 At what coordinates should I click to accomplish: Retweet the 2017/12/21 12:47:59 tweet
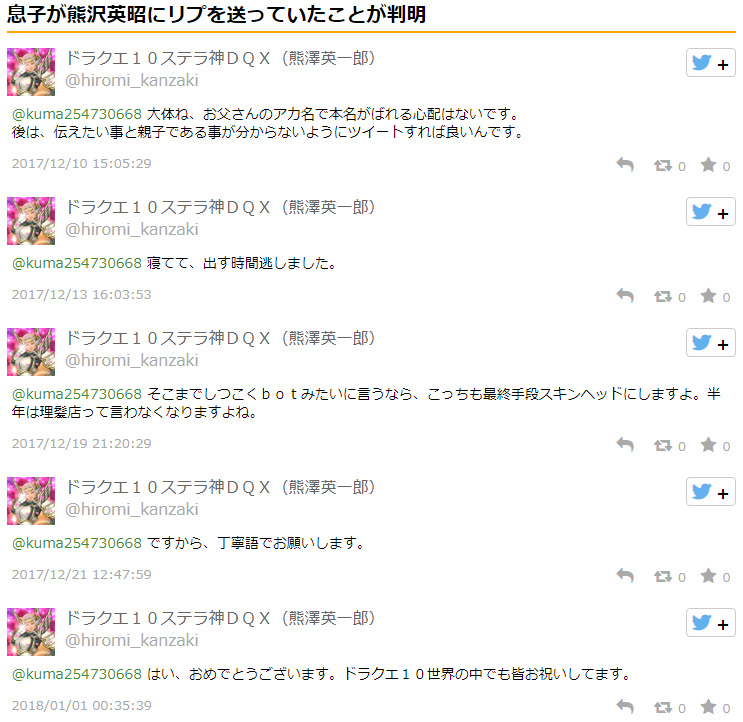pyautogui.click(x=663, y=576)
